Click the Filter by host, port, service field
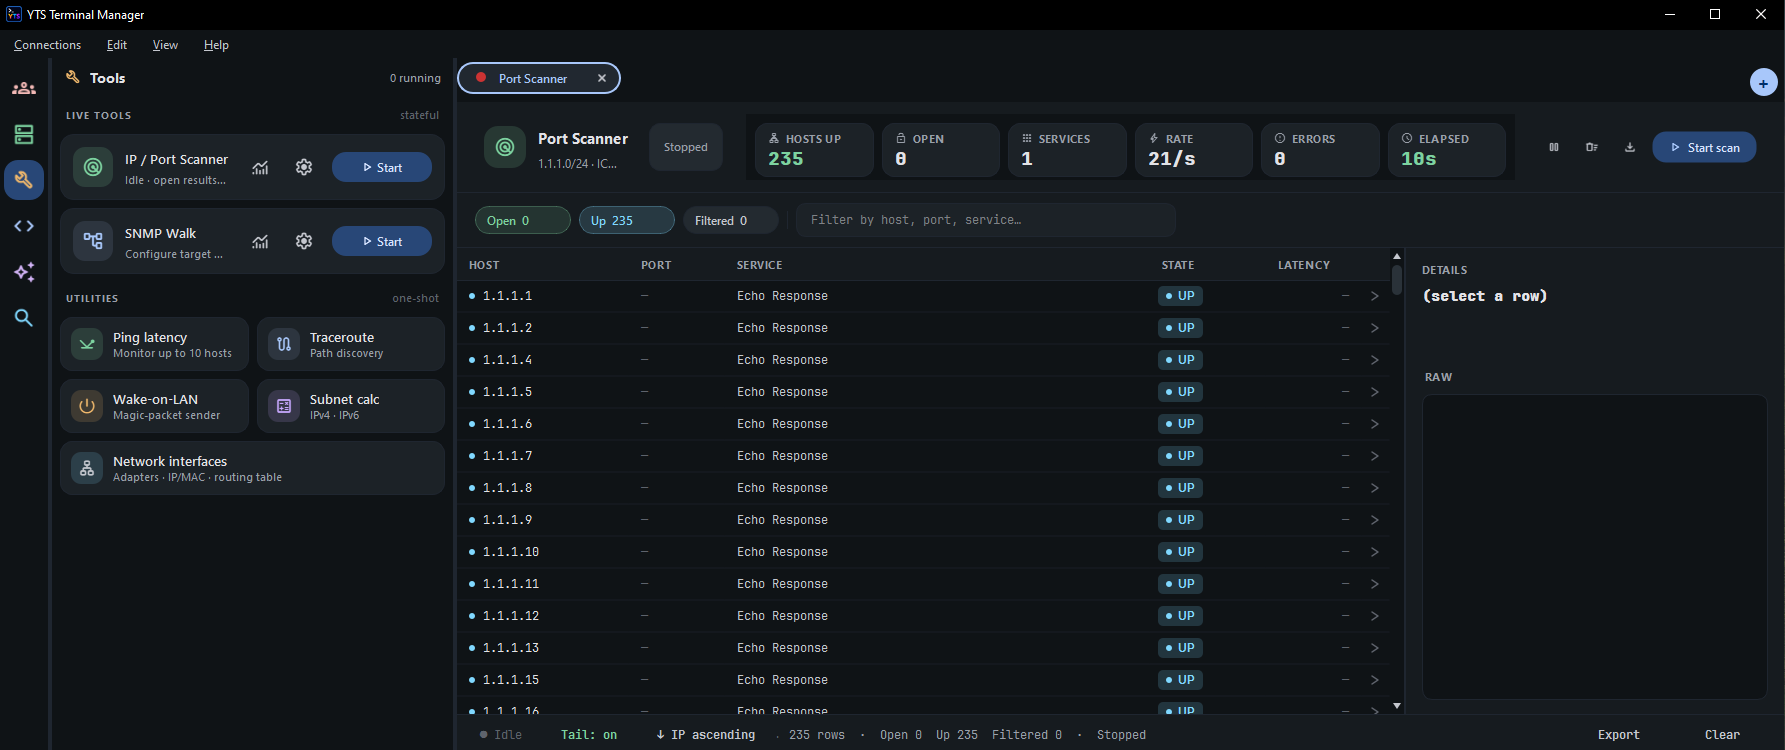The image size is (1785, 750). coord(985,220)
